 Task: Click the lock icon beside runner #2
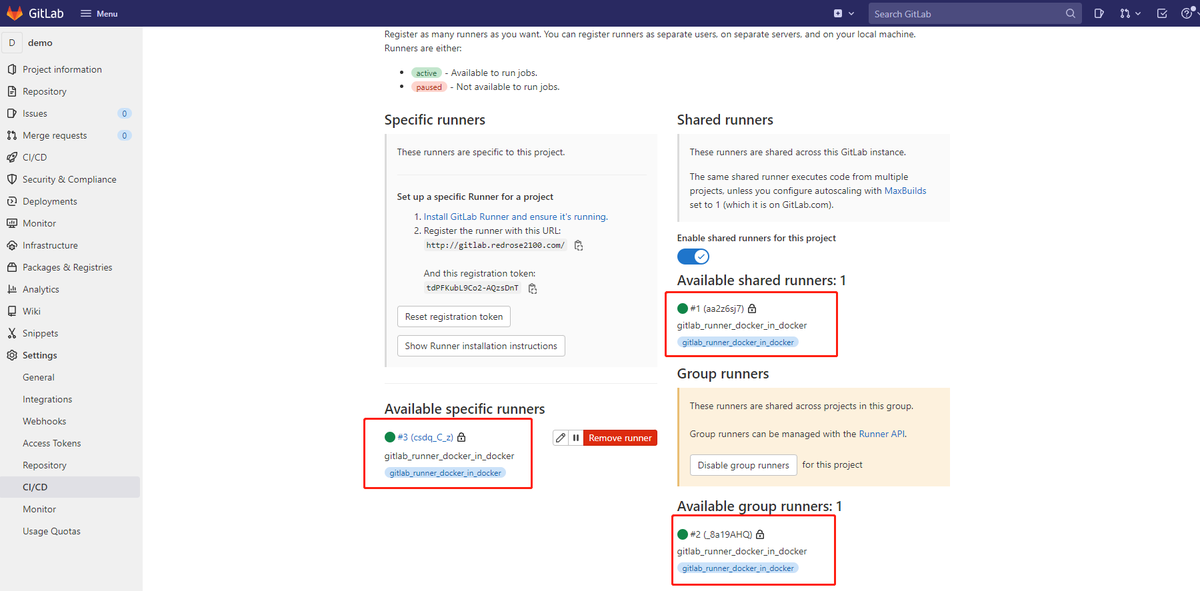(x=760, y=534)
